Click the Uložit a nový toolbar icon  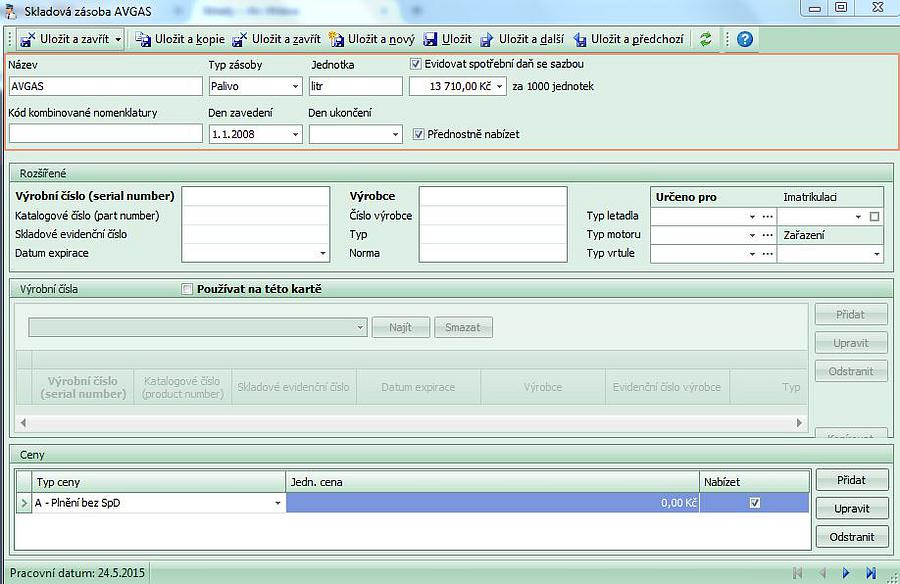pyautogui.click(x=337, y=40)
